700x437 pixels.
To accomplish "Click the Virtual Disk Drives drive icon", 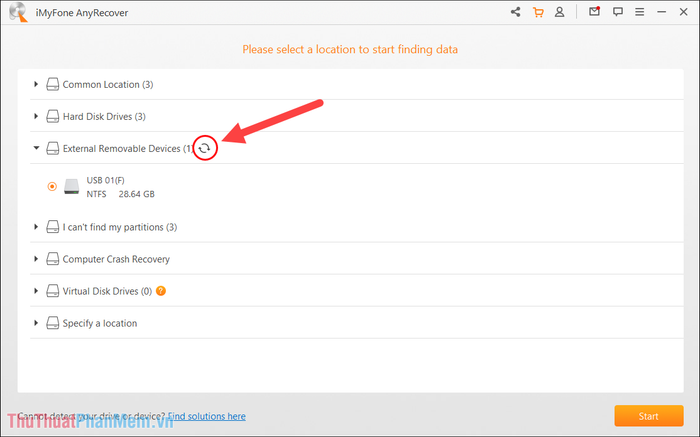I will [53, 291].
